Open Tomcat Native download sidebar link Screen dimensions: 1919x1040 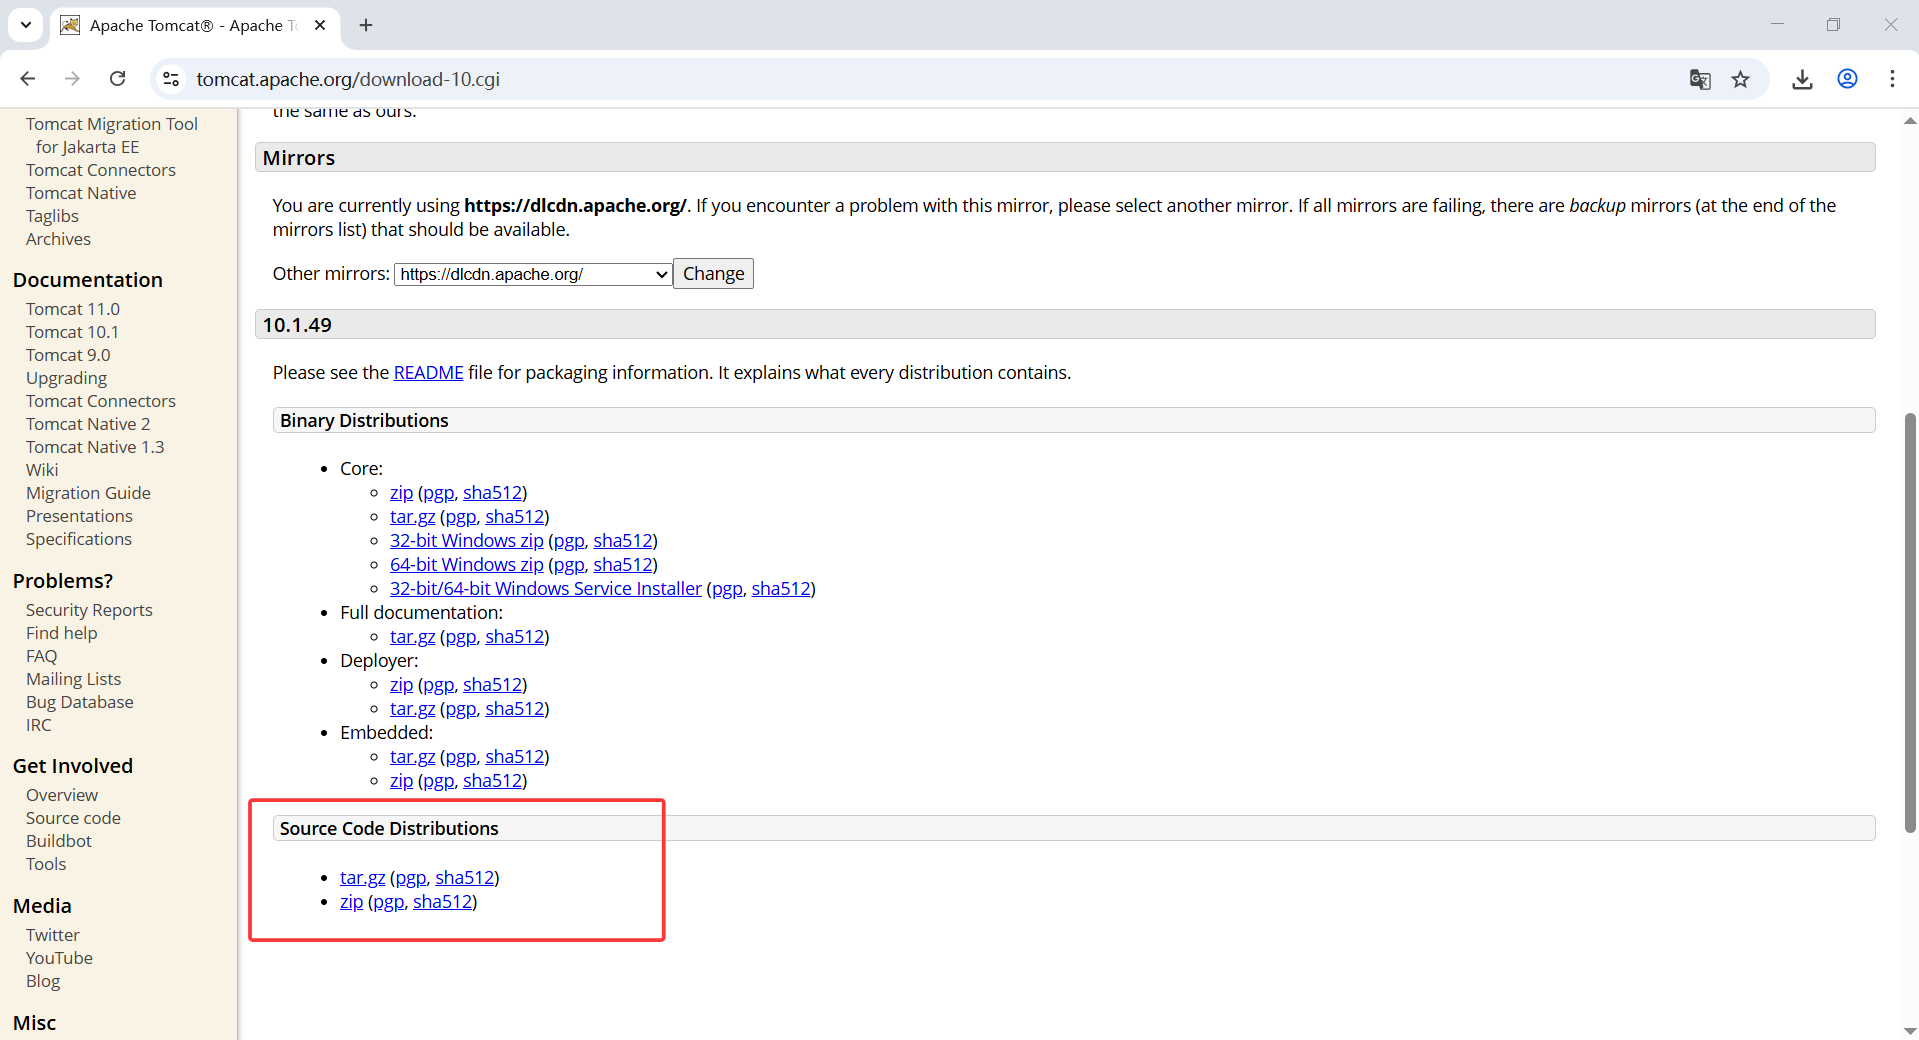(x=81, y=193)
